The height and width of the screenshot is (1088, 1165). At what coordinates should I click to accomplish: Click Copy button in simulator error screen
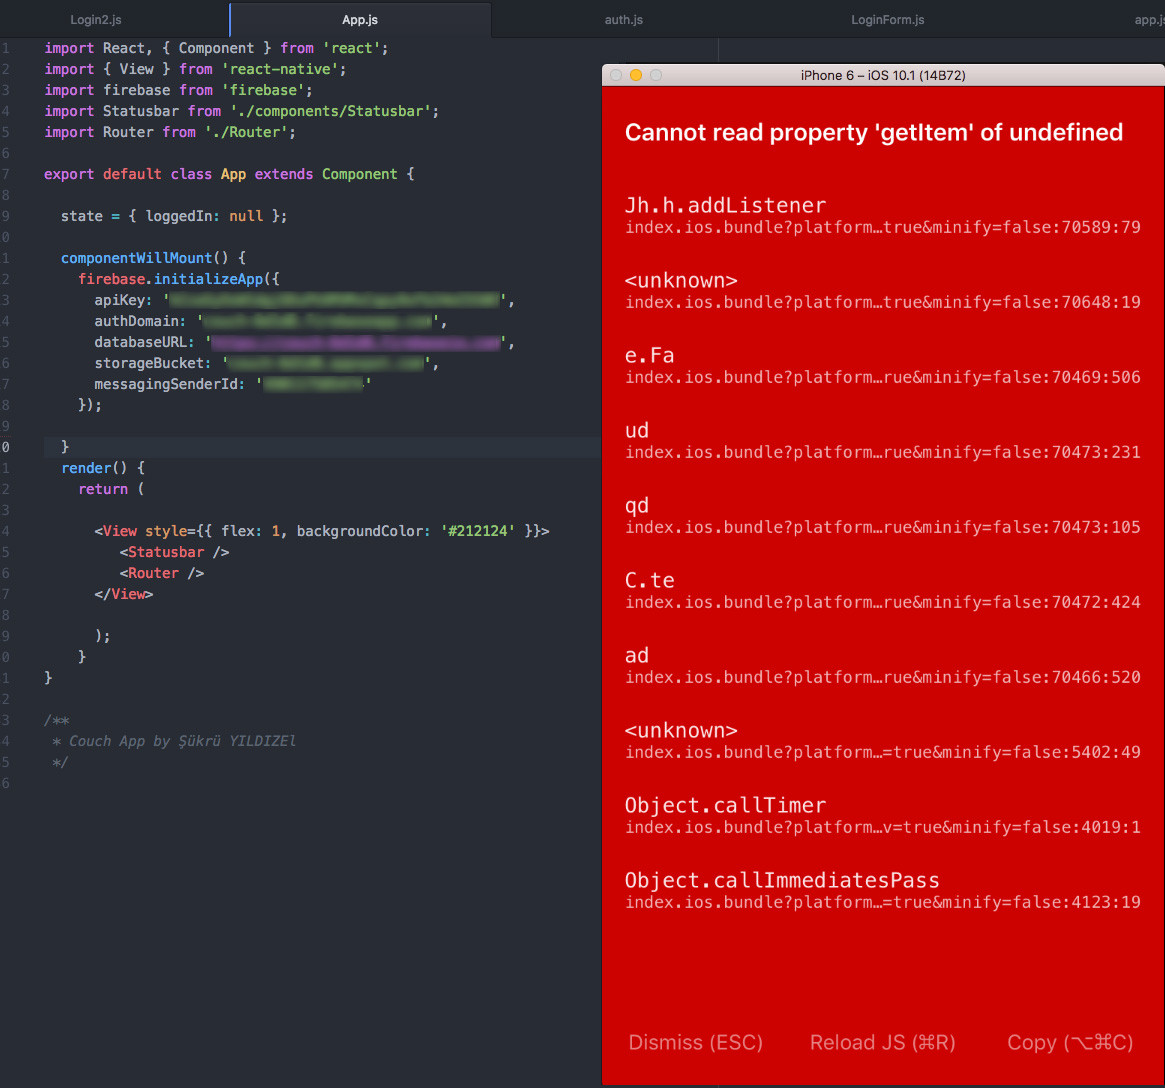click(x=1070, y=1042)
